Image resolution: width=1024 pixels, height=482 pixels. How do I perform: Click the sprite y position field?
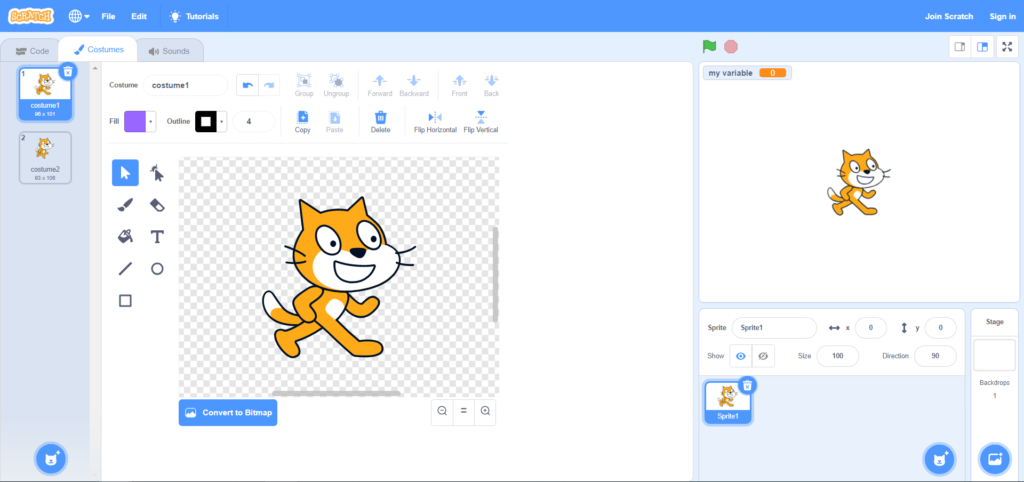[x=940, y=328]
